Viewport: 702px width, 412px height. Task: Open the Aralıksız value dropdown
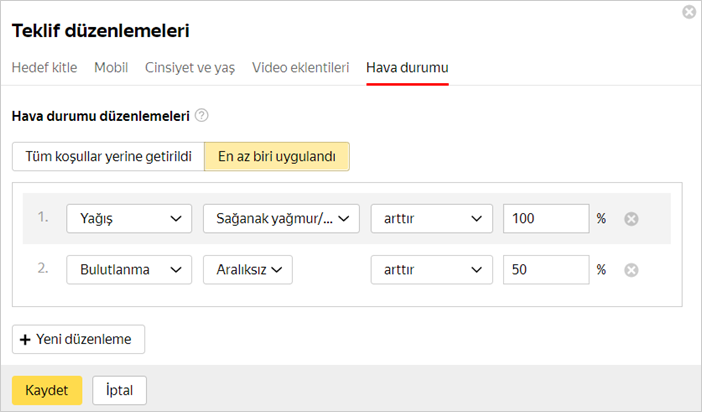coord(247,270)
